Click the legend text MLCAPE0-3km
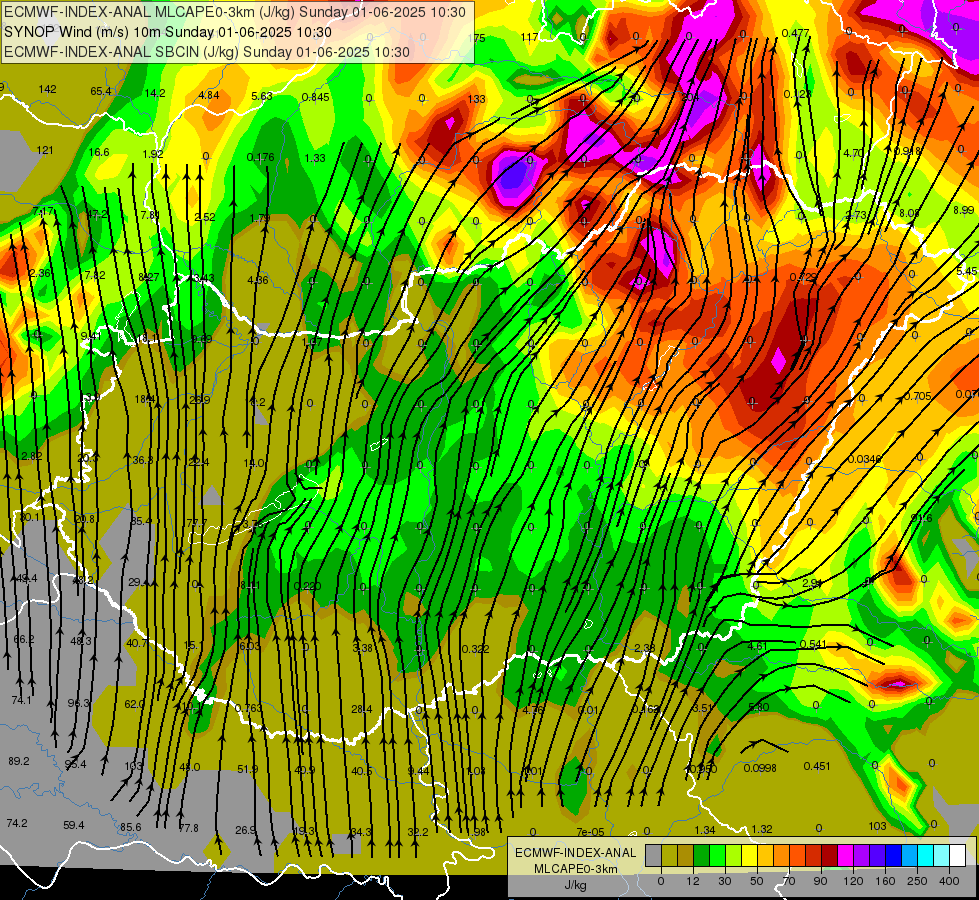This screenshot has height=900, width=979. (575, 869)
